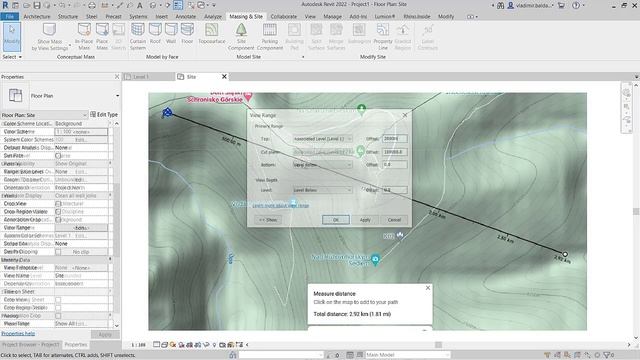640x360 pixels.
Task: Close the Site view tab
Action: click(224, 77)
